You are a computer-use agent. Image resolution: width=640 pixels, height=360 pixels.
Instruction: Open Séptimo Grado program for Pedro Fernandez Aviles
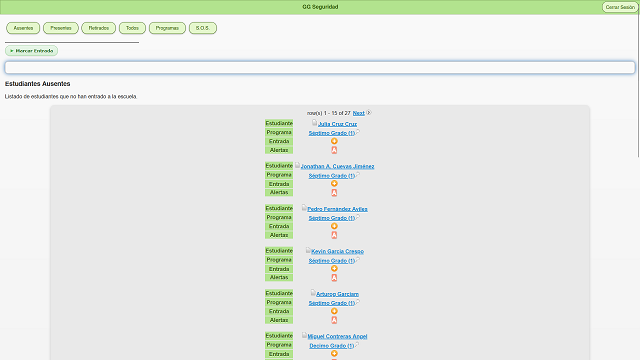coord(332,218)
